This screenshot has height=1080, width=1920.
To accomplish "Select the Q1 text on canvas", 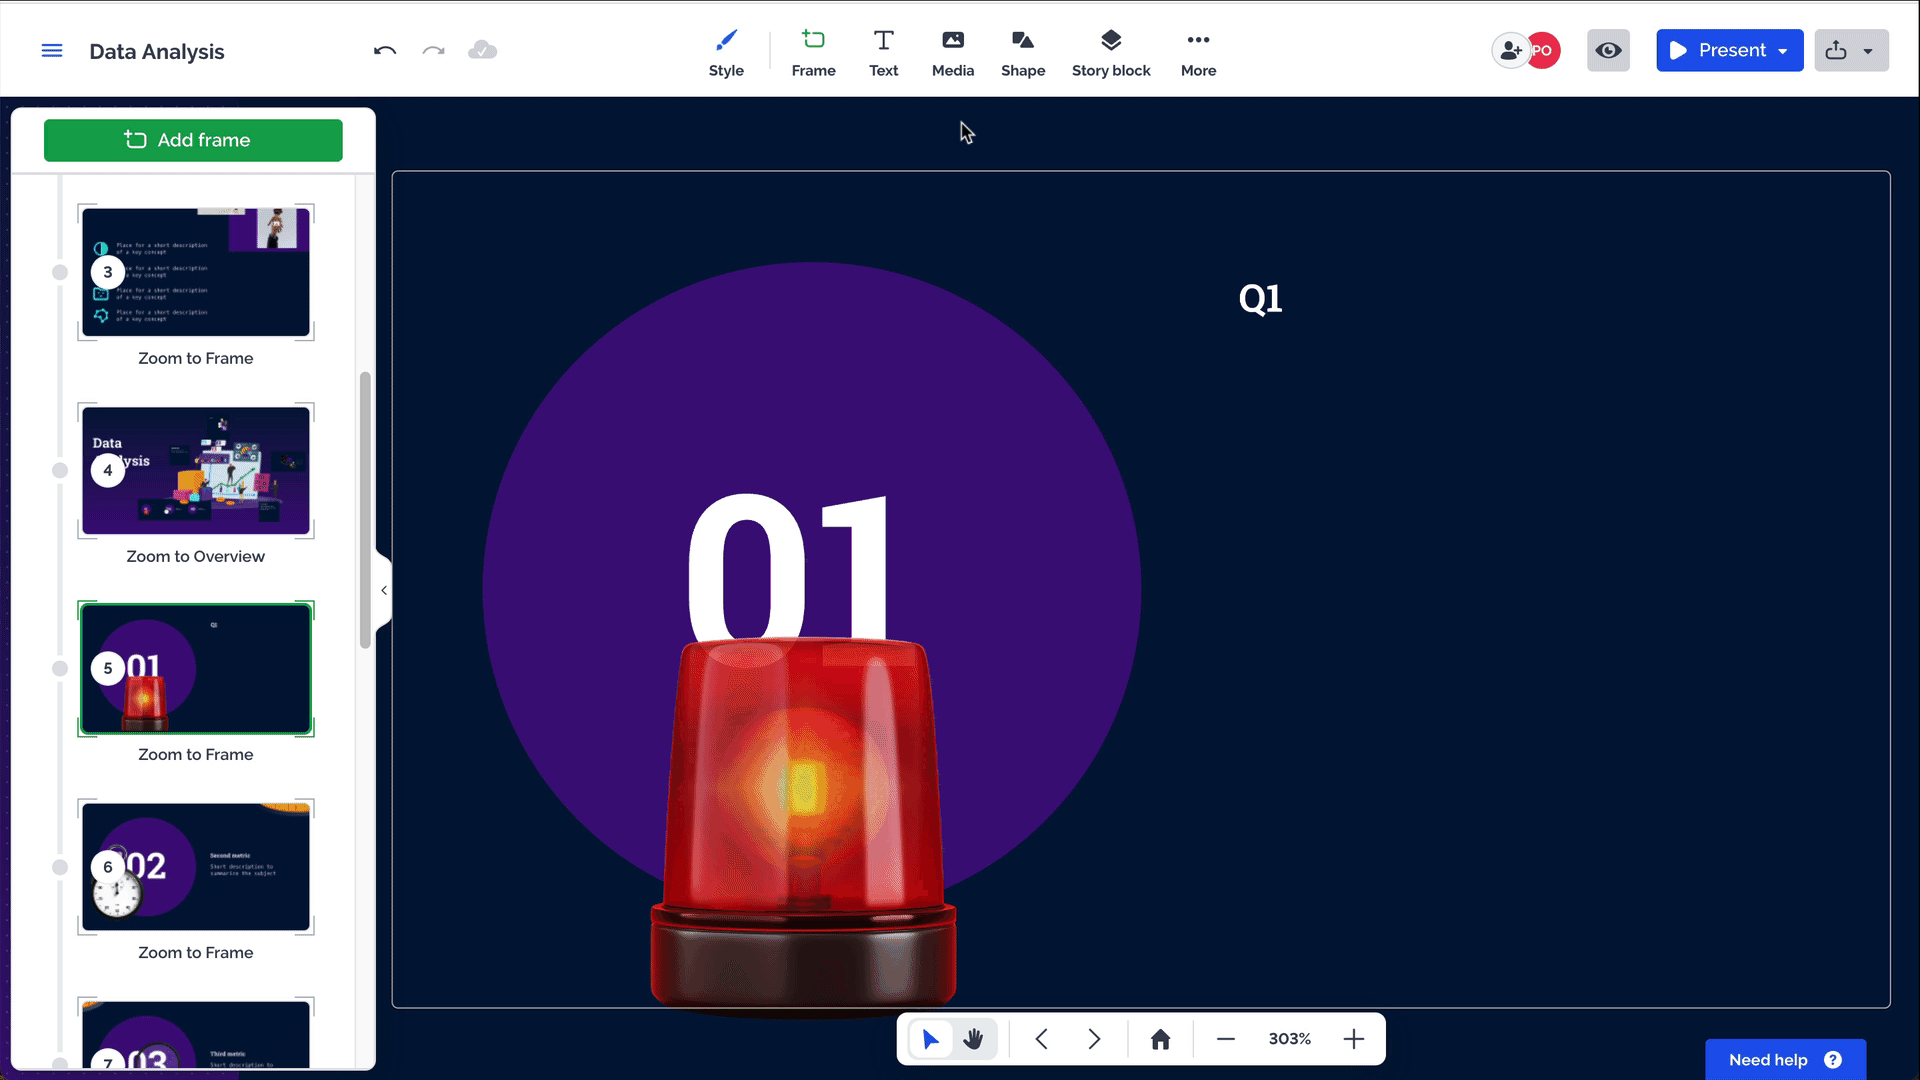I will click(x=1260, y=298).
